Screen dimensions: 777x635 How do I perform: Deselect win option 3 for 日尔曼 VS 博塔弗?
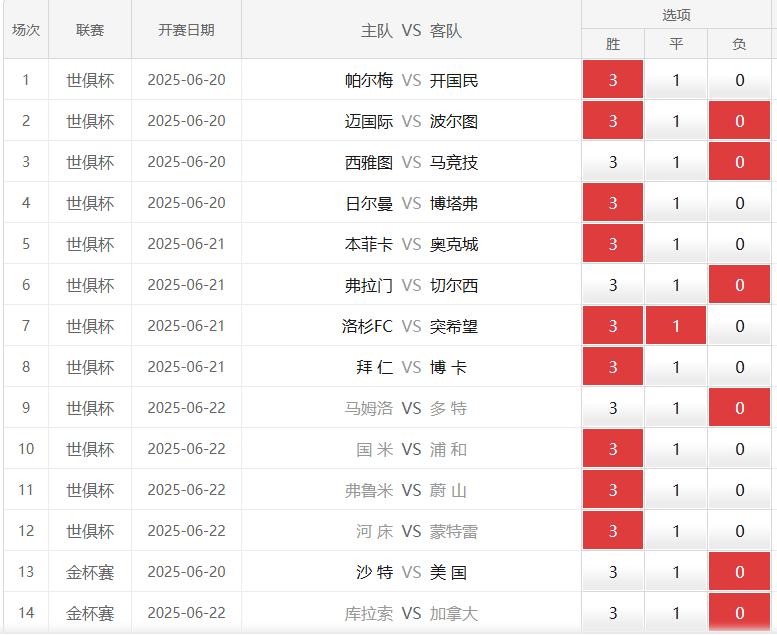click(x=612, y=203)
